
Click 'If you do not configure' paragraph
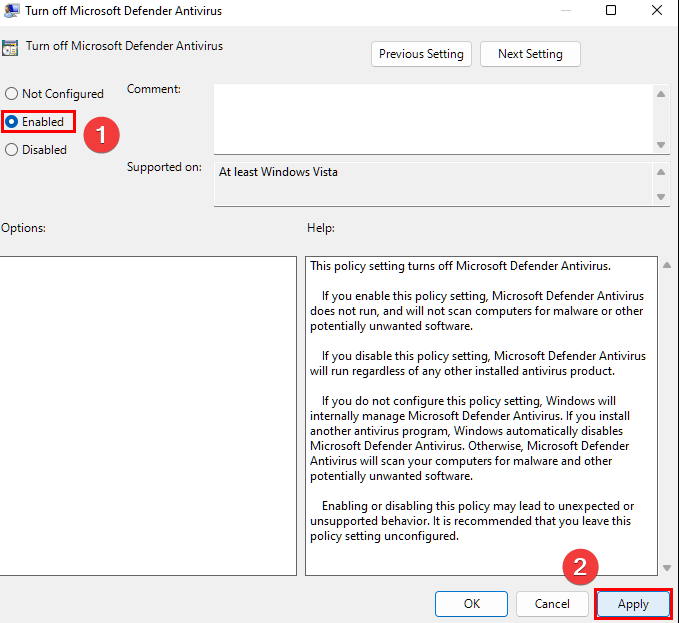[470, 438]
